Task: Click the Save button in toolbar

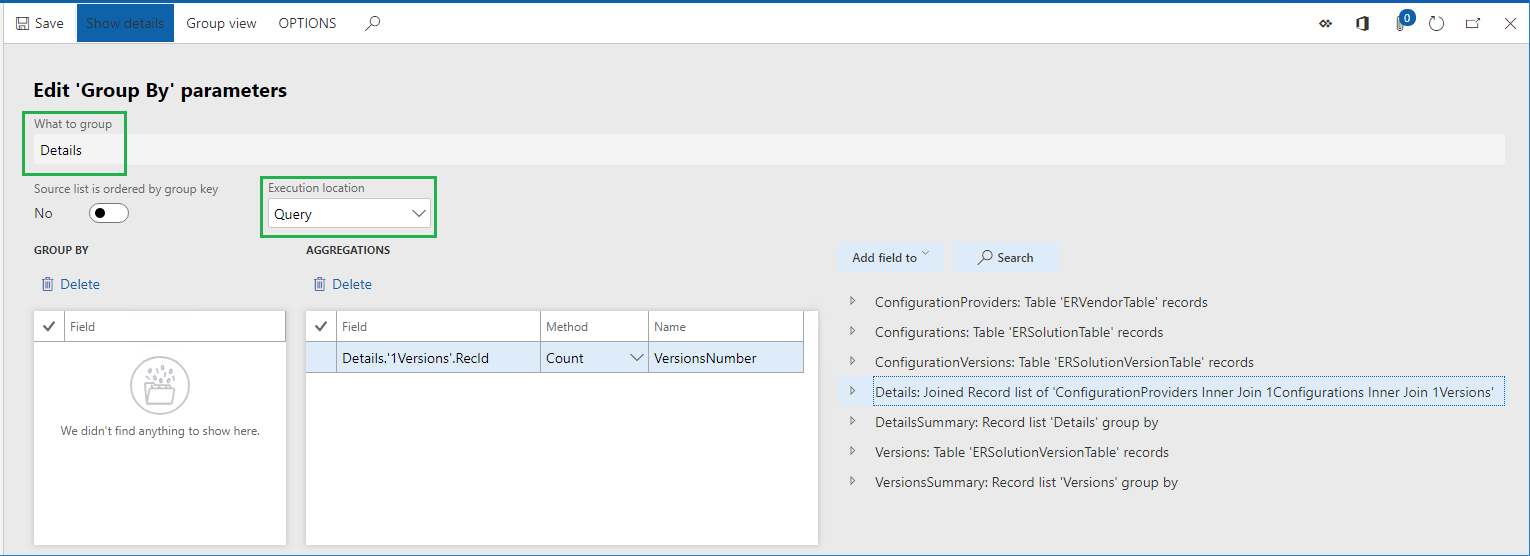Action: pos(40,23)
